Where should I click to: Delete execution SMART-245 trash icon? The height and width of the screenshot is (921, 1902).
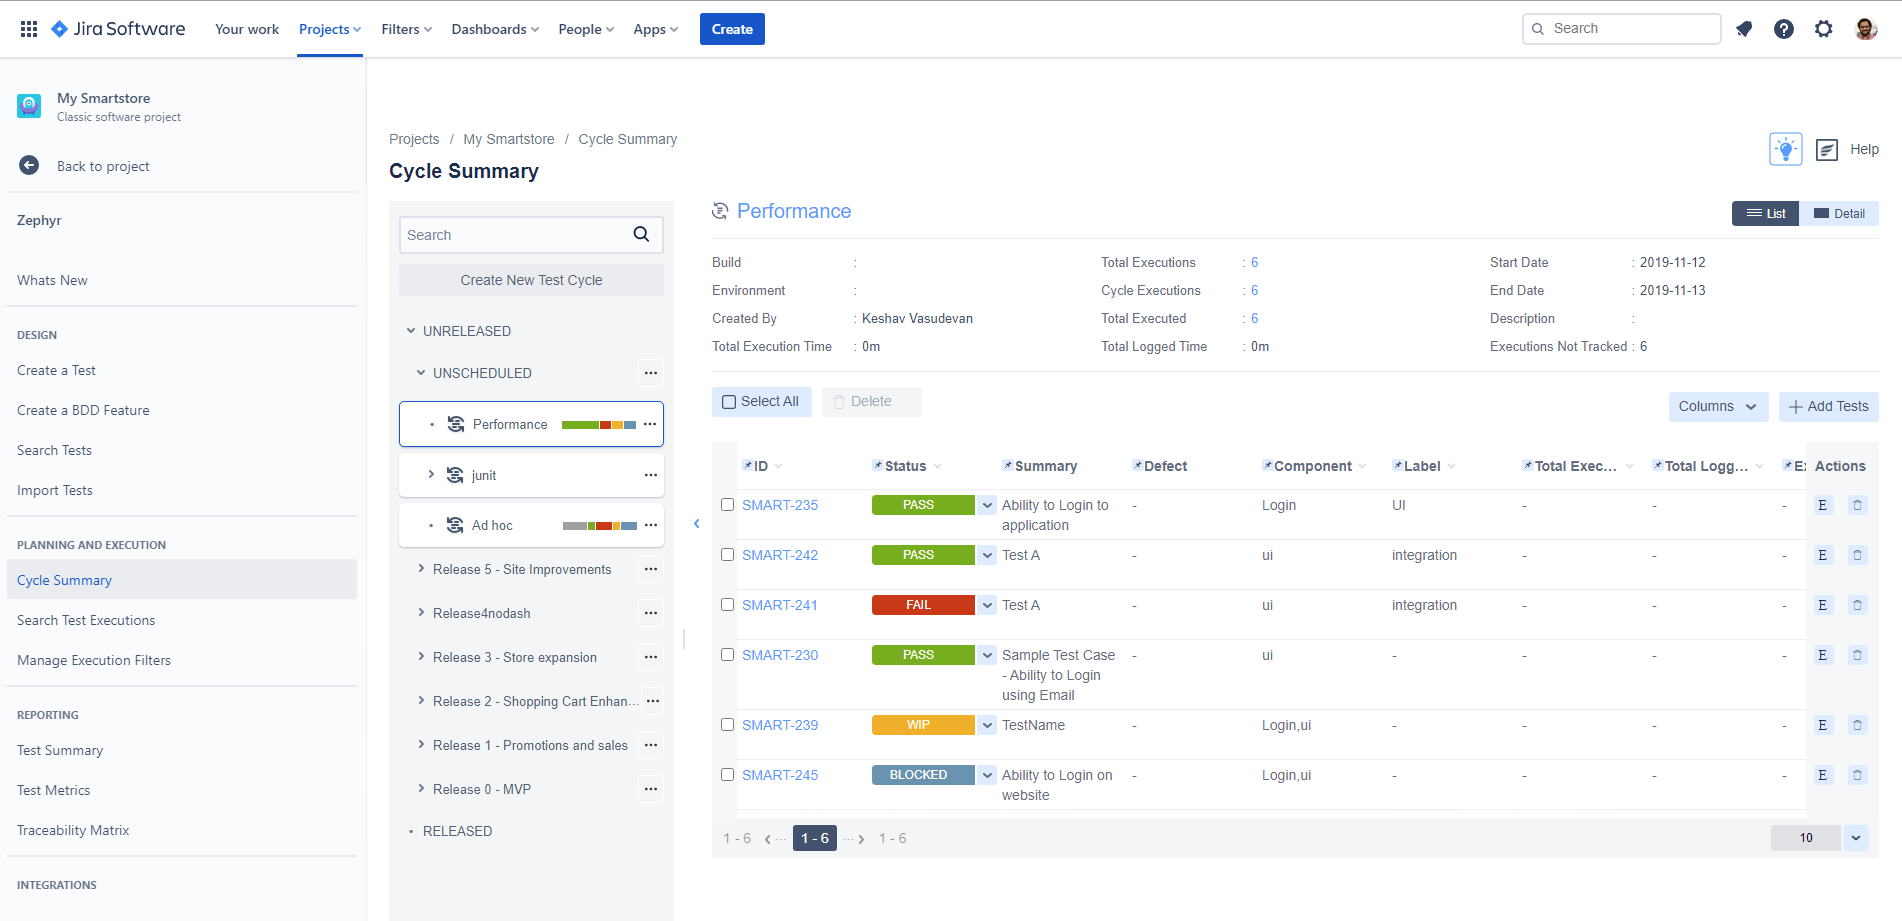click(1858, 775)
